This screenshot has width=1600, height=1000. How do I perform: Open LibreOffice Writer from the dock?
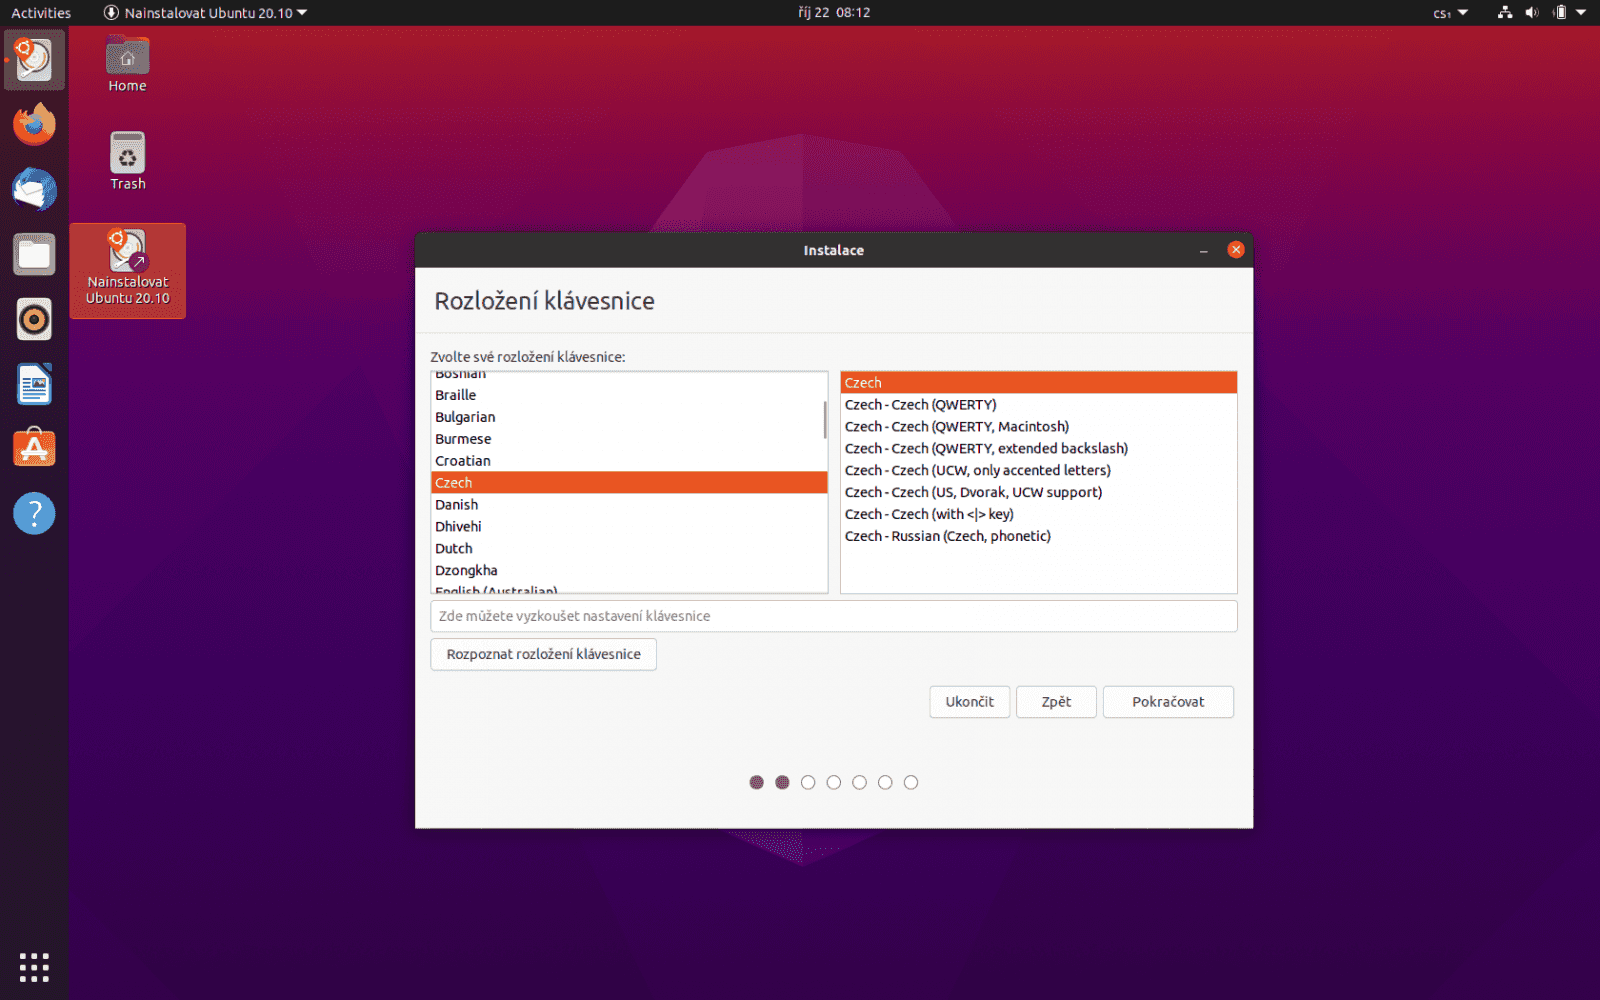point(33,384)
